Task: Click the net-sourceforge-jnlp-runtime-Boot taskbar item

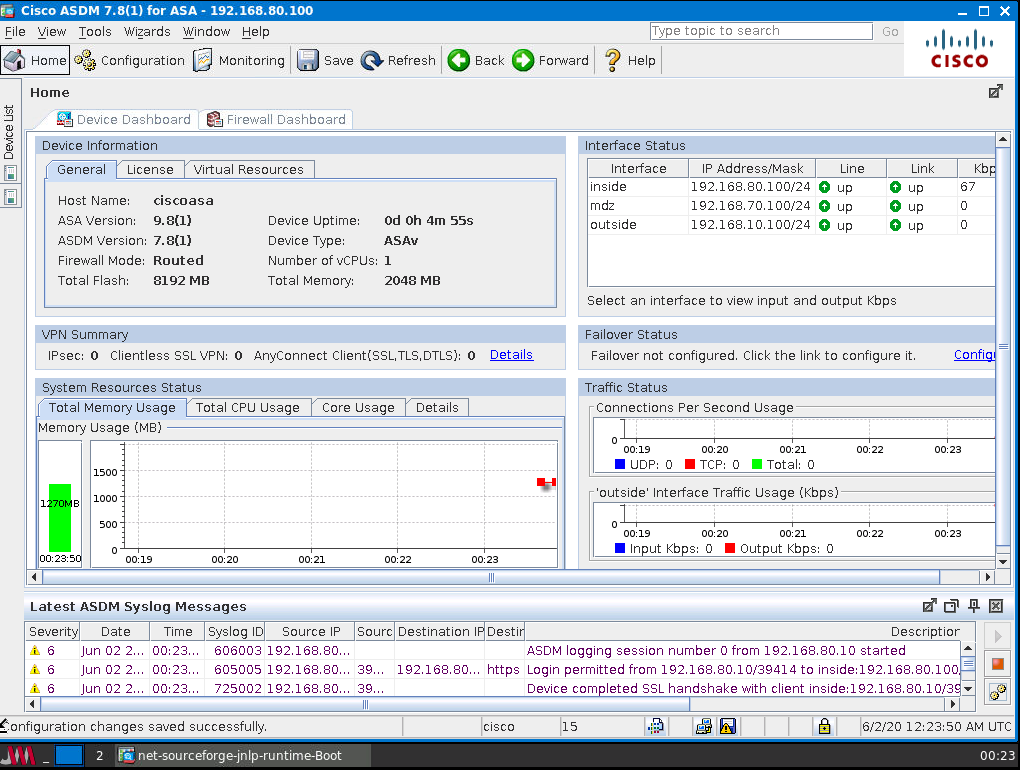Action: [x=243, y=755]
